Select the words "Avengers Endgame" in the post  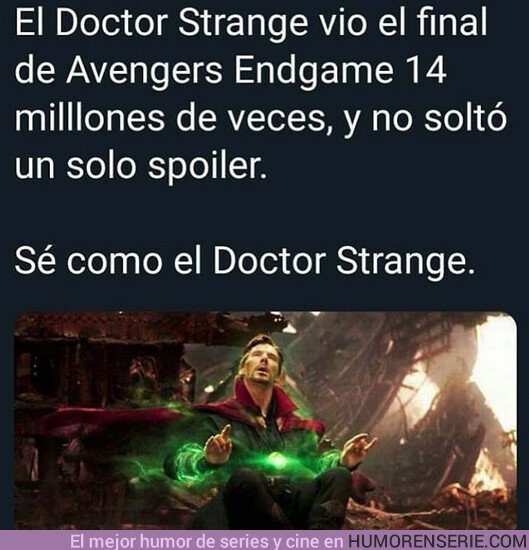(230, 71)
